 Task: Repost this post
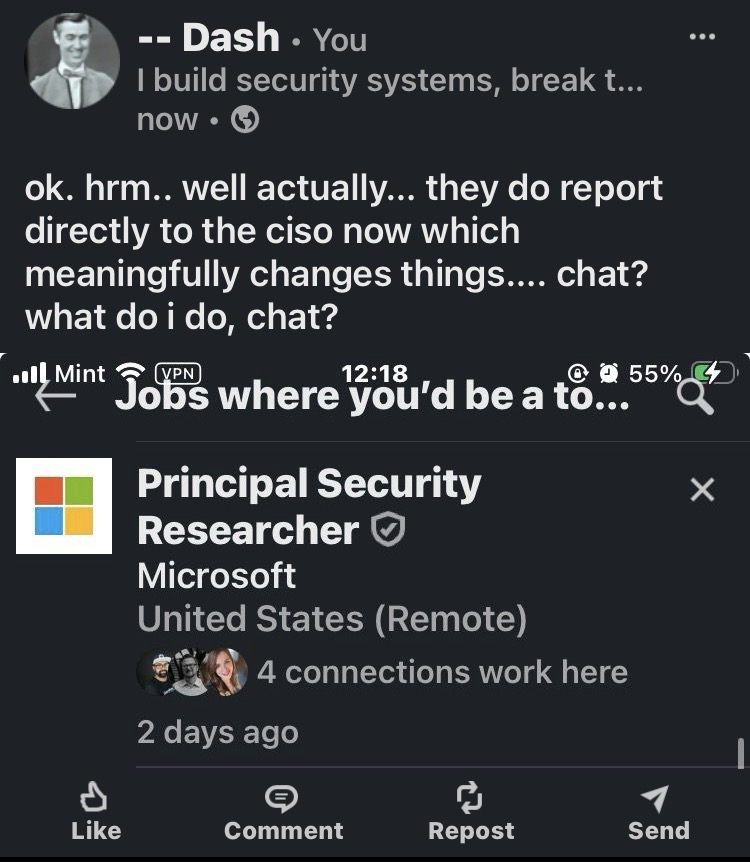point(470,812)
